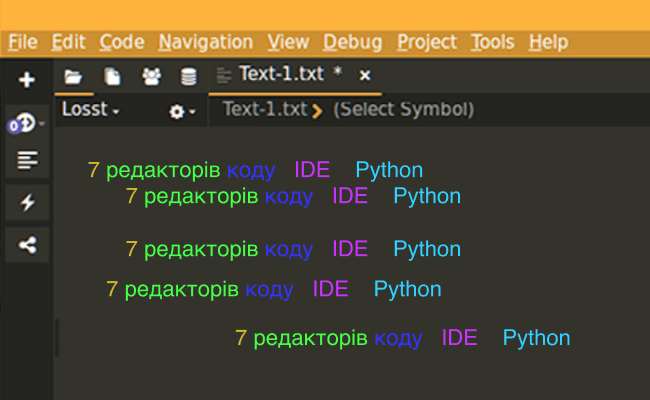The image size is (650, 400).
Task: Open the Tools menu
Action: (492, 42)
